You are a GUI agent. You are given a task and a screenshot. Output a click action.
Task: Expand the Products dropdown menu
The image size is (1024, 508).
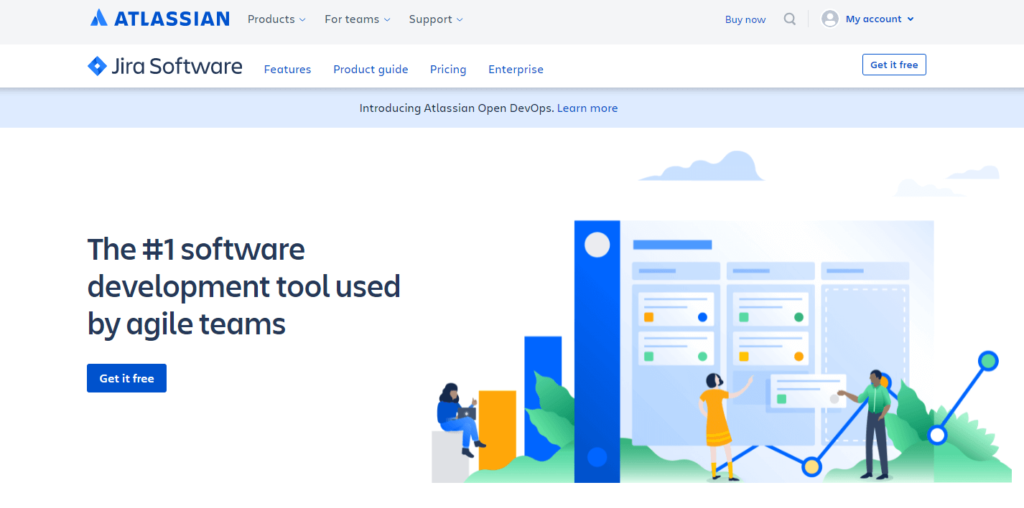pyautogui.click(x=276, y=19)
